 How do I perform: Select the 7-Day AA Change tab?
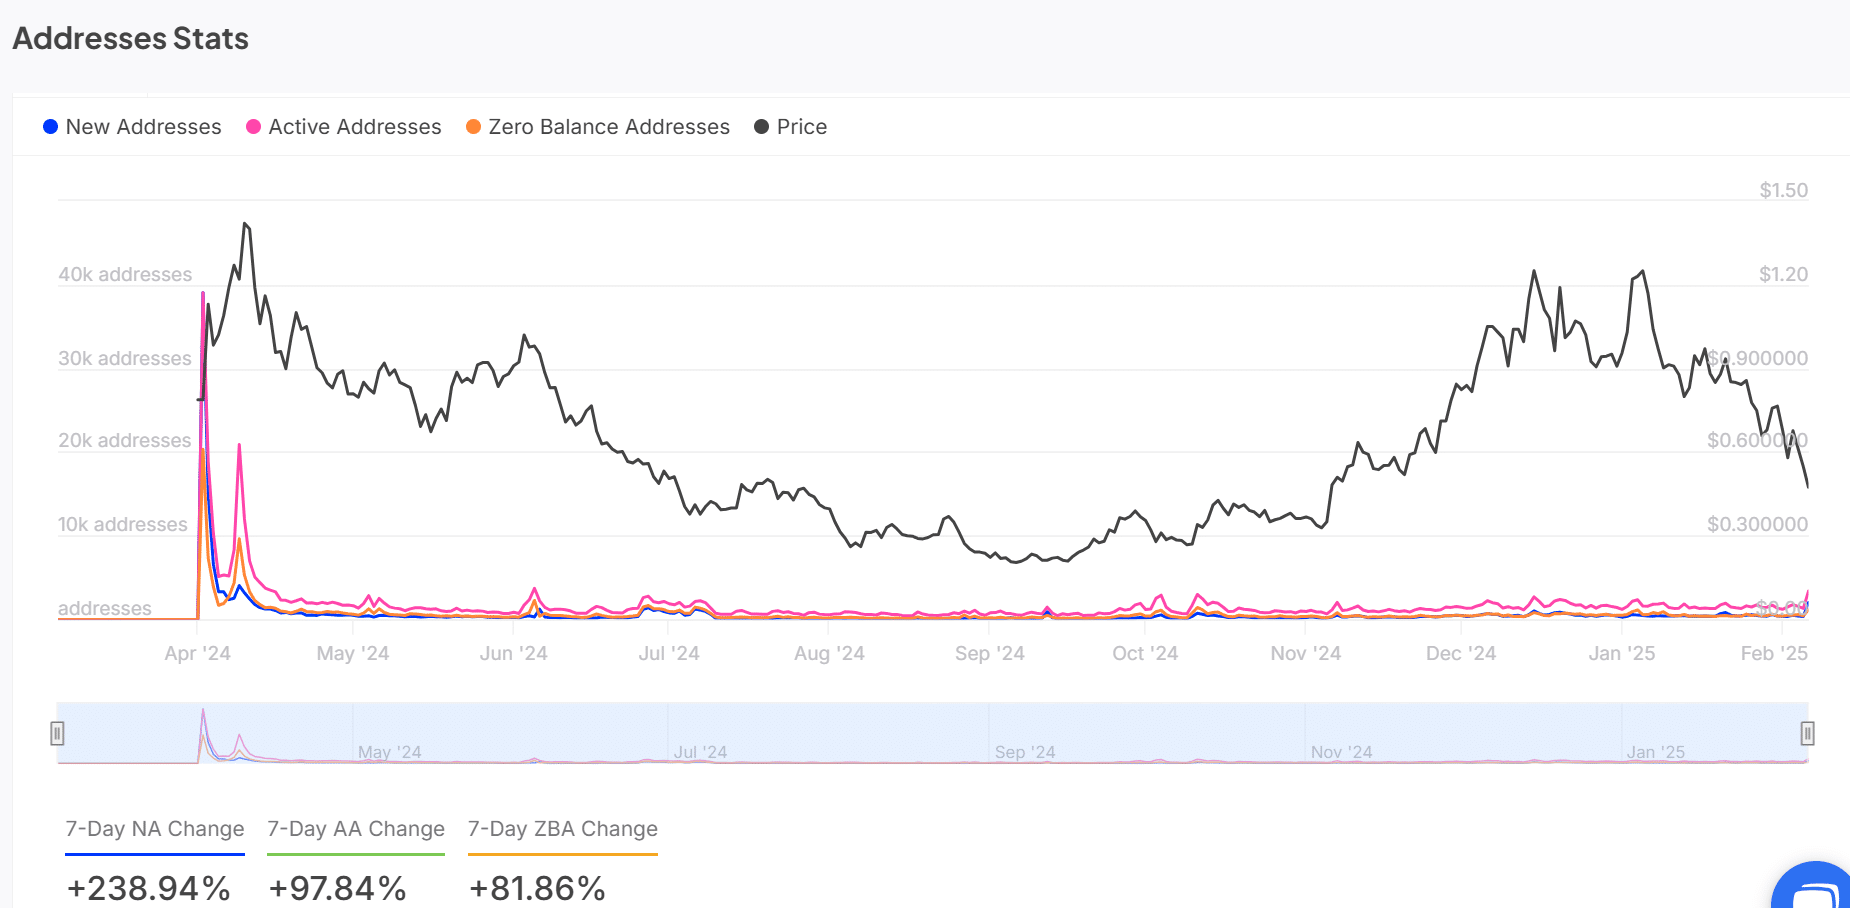click(356, 829)
